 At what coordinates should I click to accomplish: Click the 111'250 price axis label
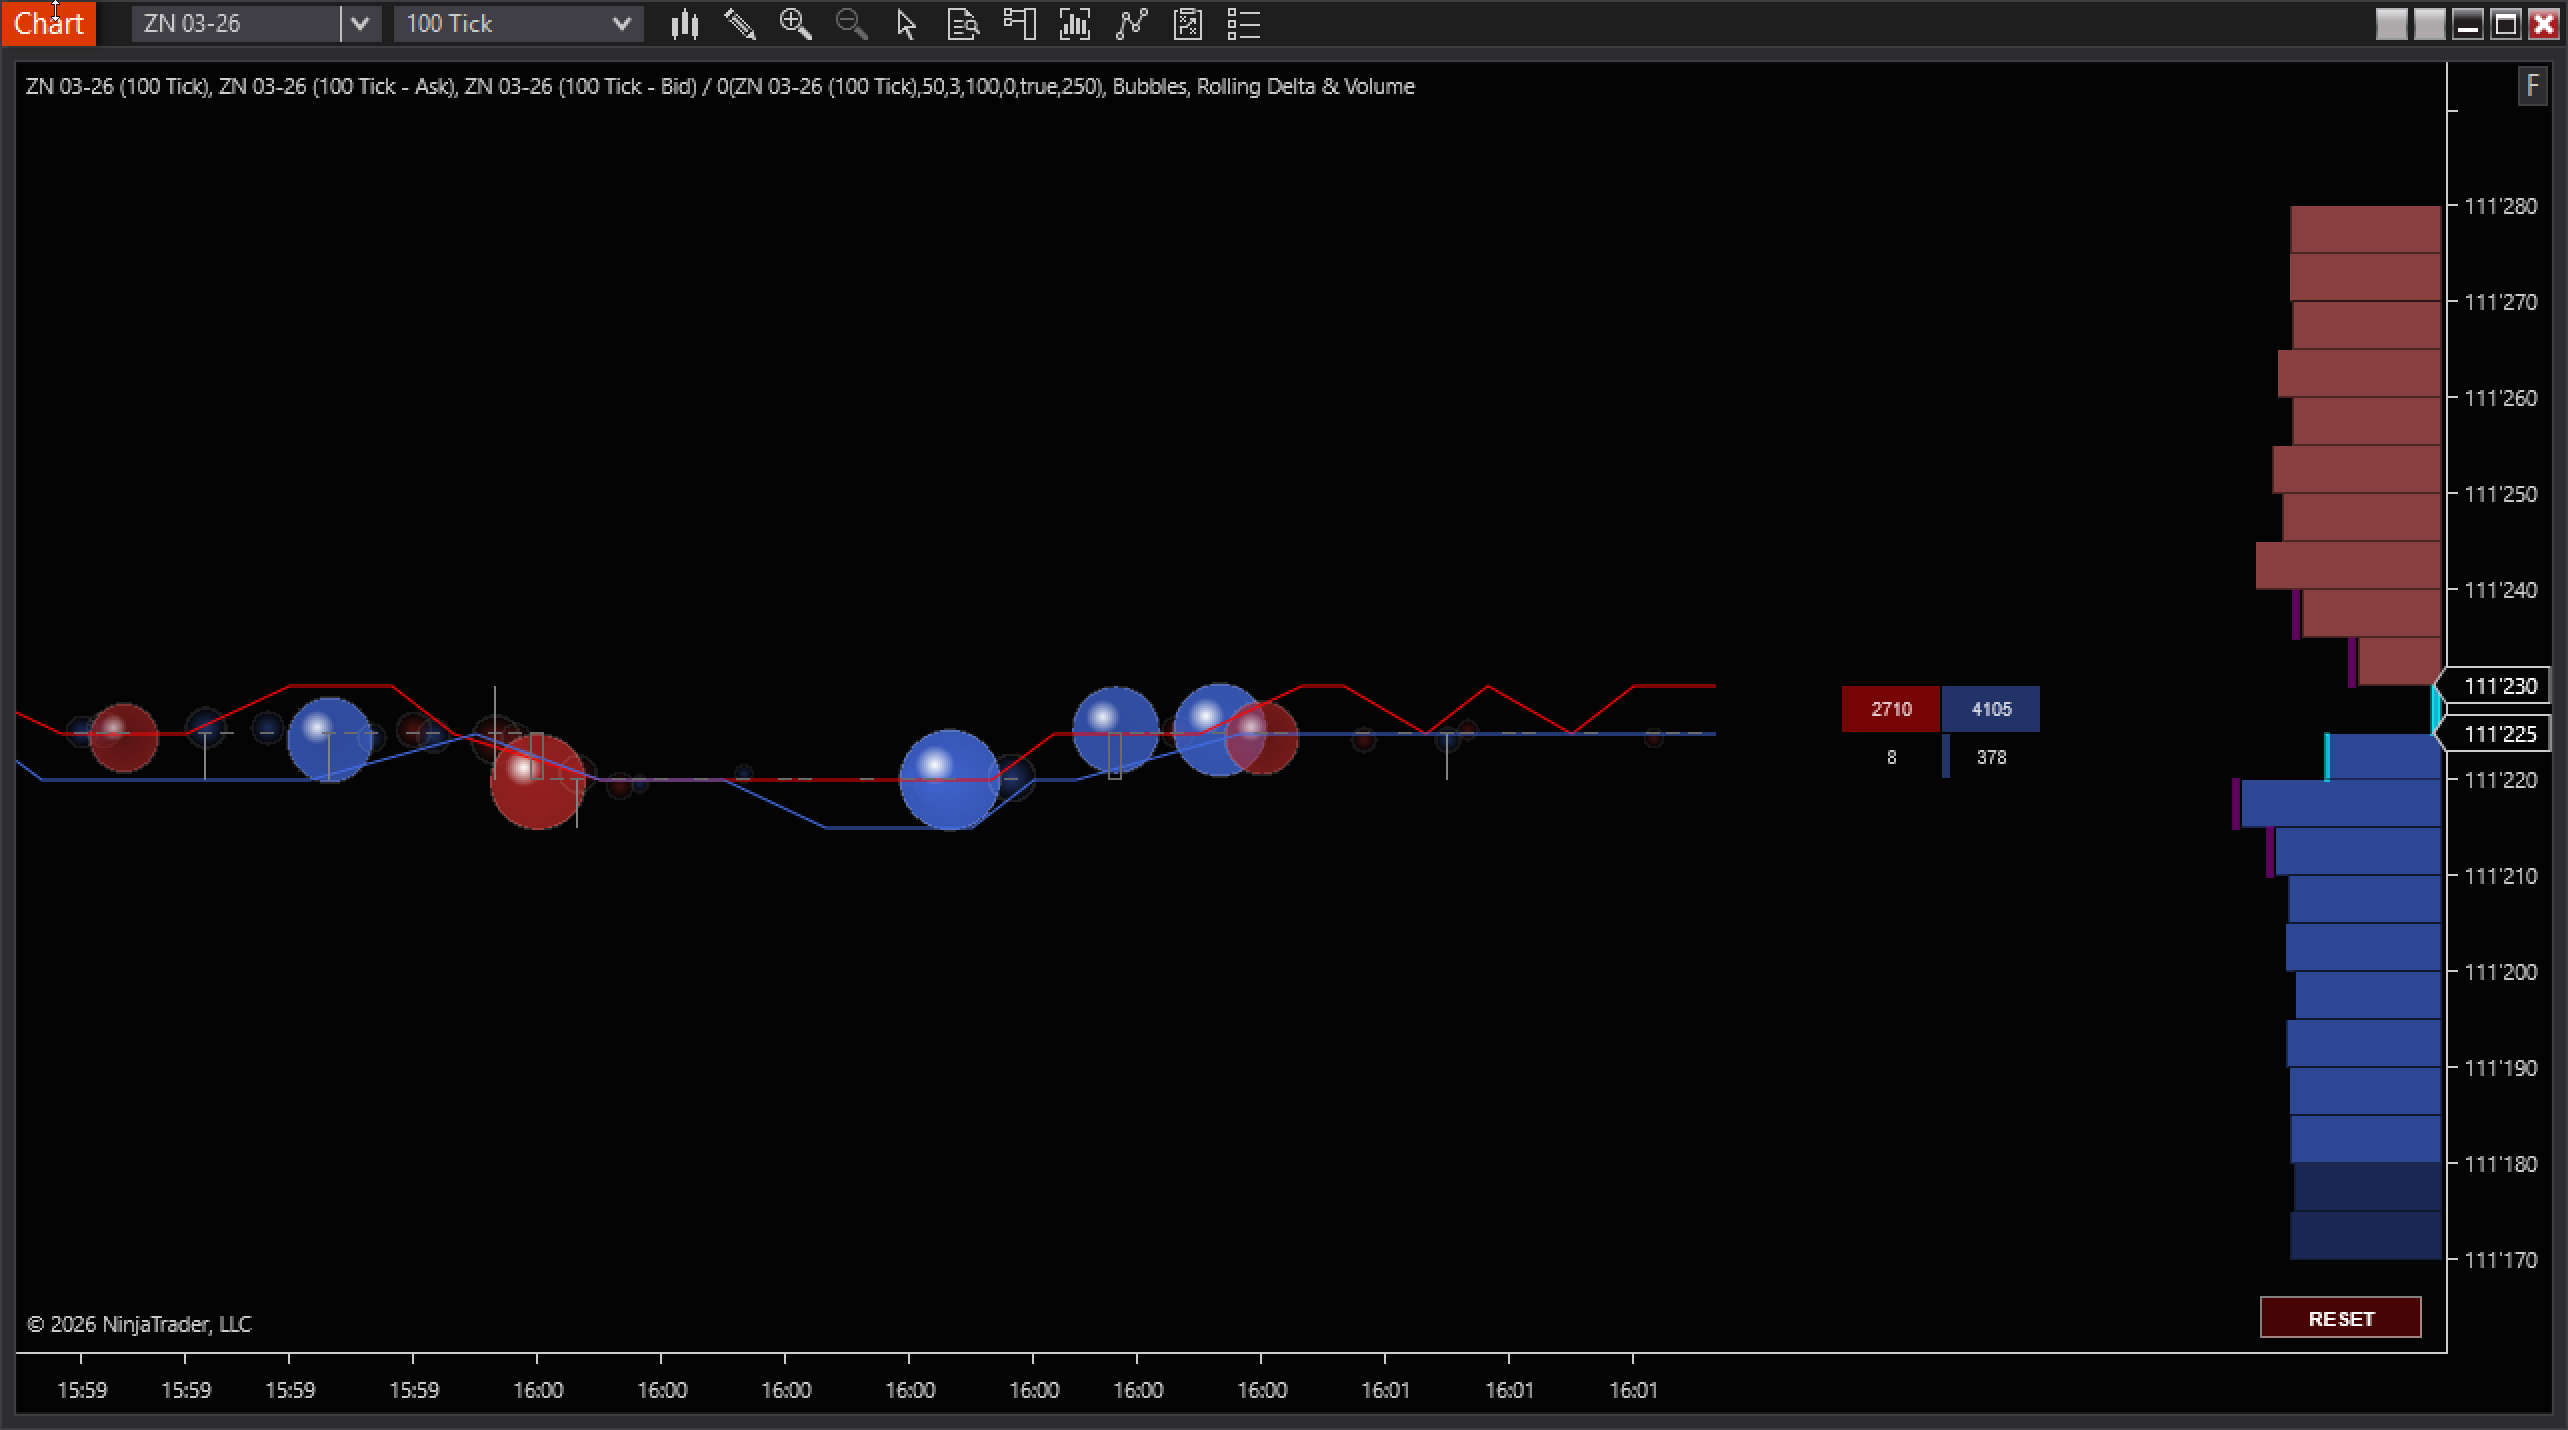coord(2501,494)
